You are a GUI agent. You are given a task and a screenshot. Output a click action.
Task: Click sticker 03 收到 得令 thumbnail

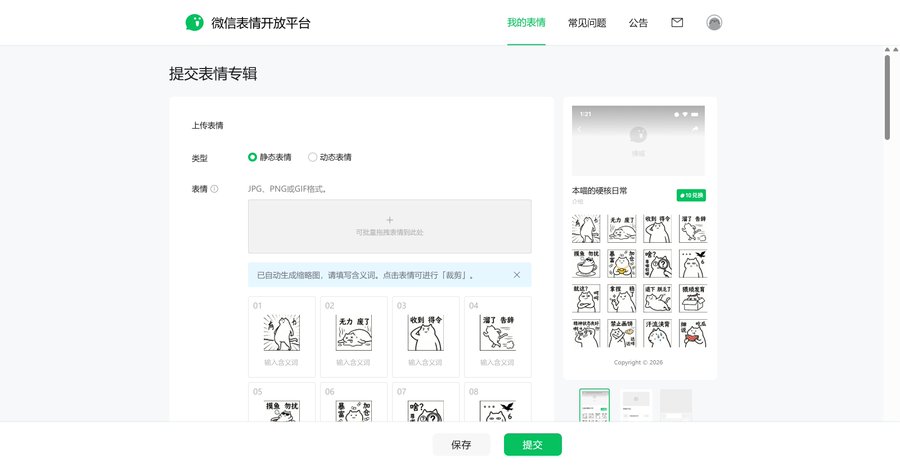click(x=425, y=333)
